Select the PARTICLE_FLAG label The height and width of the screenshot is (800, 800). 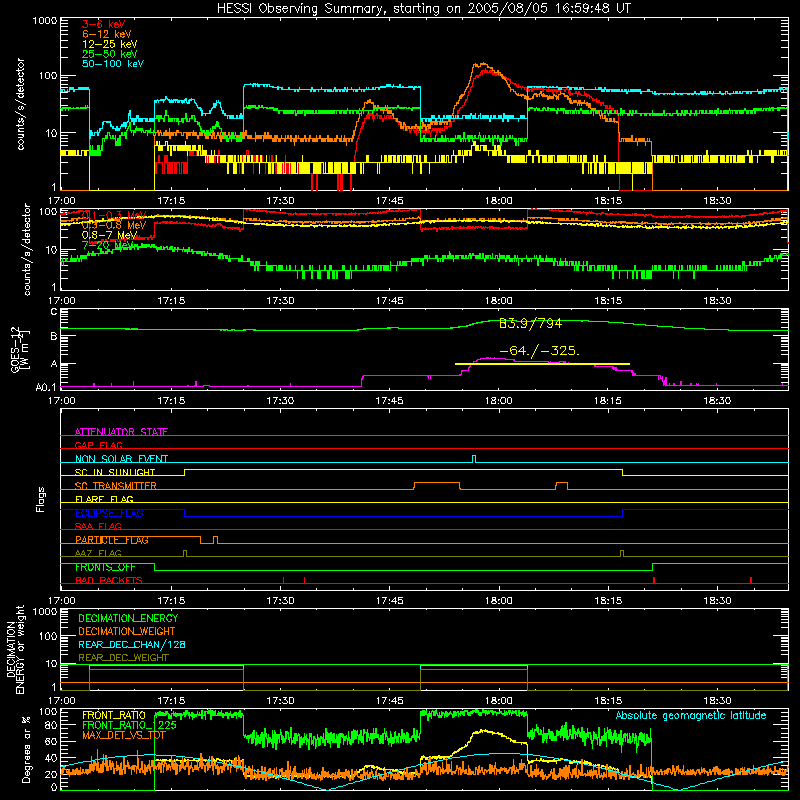(112, 540)
